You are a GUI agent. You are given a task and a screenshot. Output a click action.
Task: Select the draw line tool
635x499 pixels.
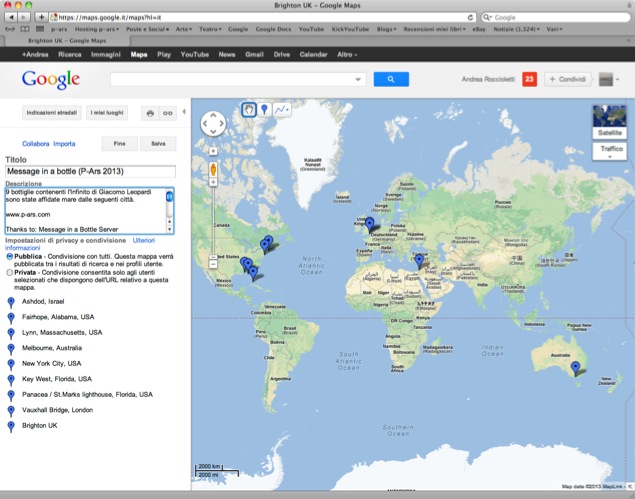[282, 109]
